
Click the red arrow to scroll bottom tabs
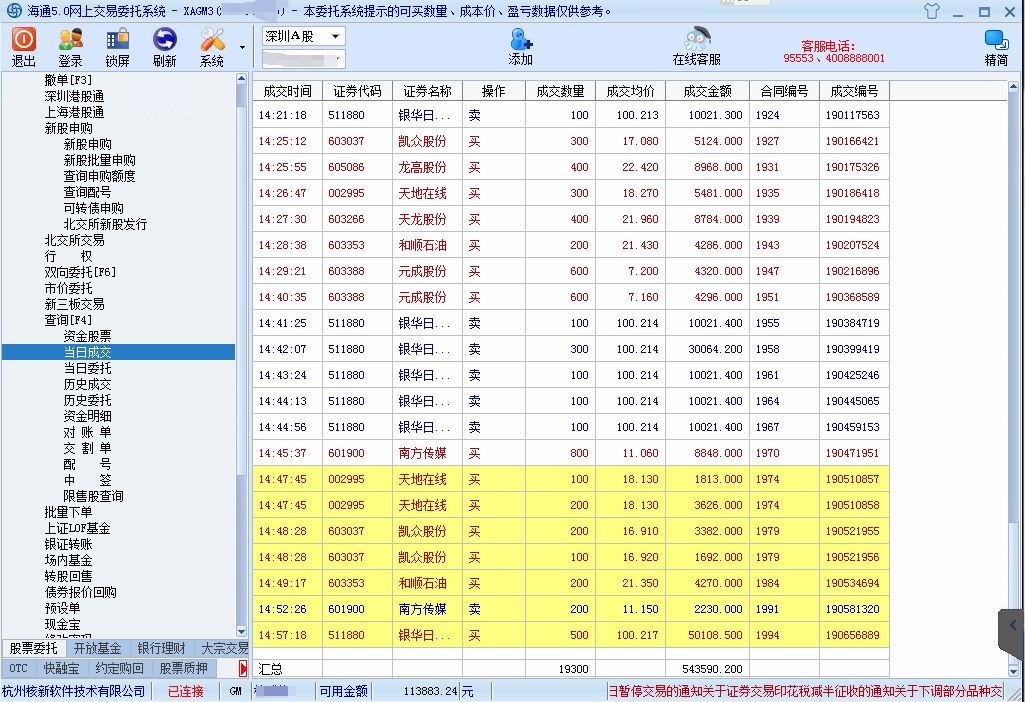point(242,668)
